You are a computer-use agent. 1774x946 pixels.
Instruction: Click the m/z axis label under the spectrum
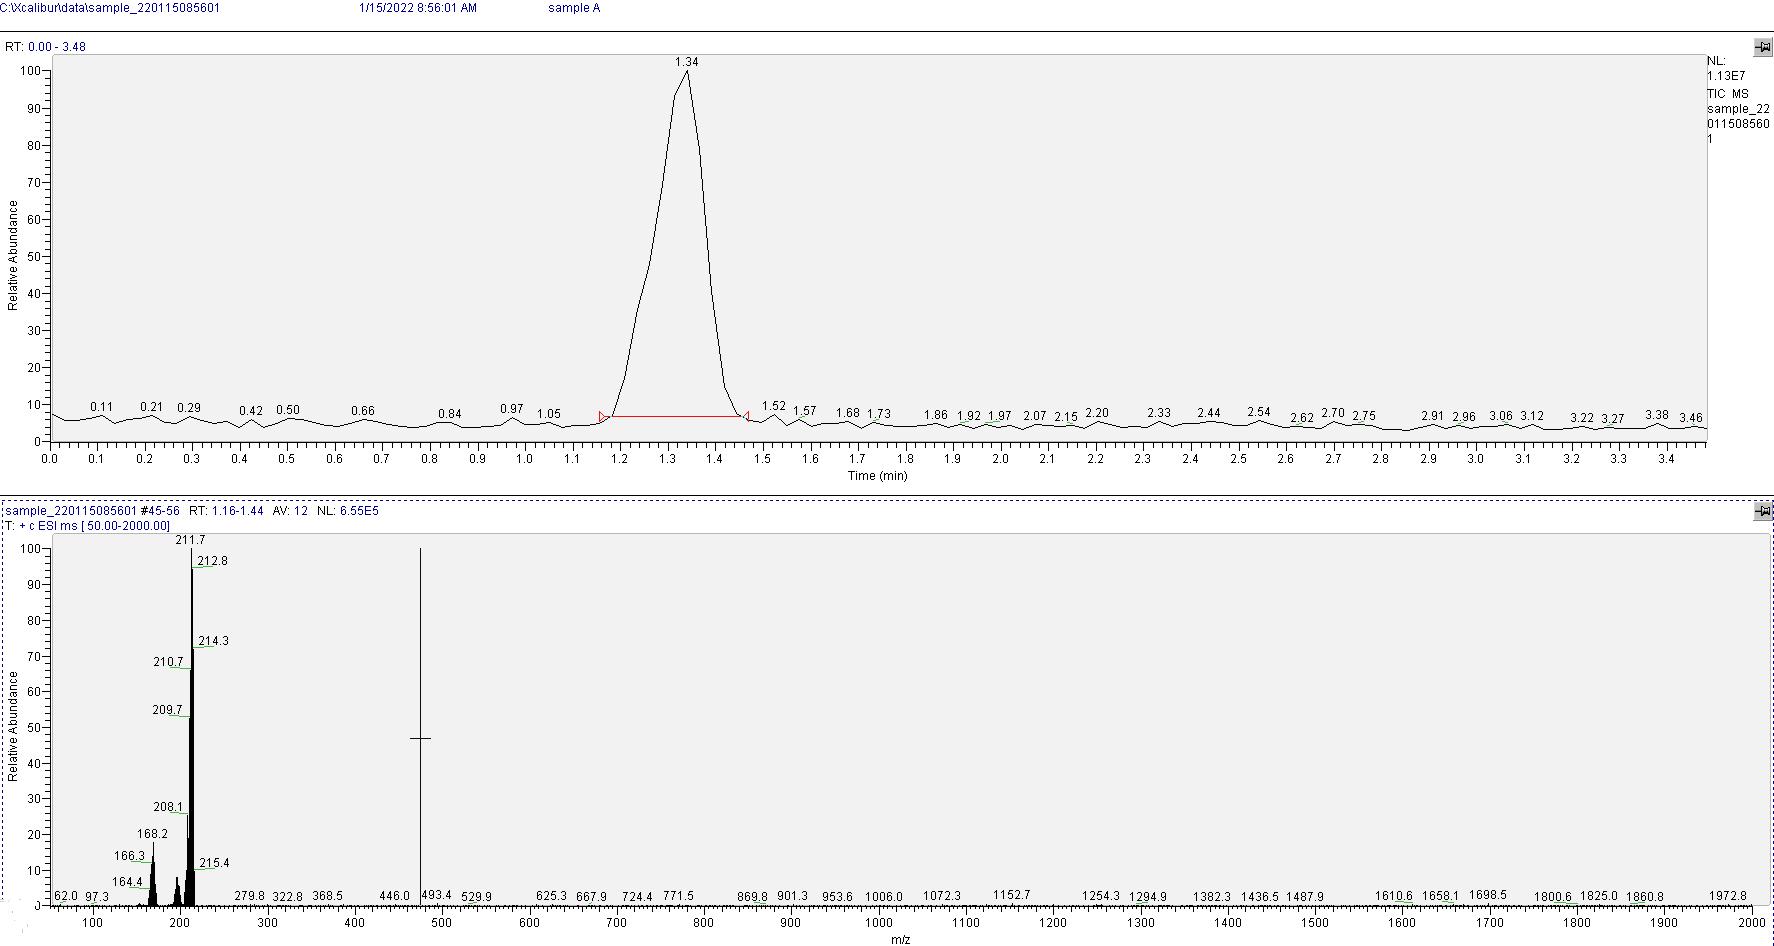[900, 940]
